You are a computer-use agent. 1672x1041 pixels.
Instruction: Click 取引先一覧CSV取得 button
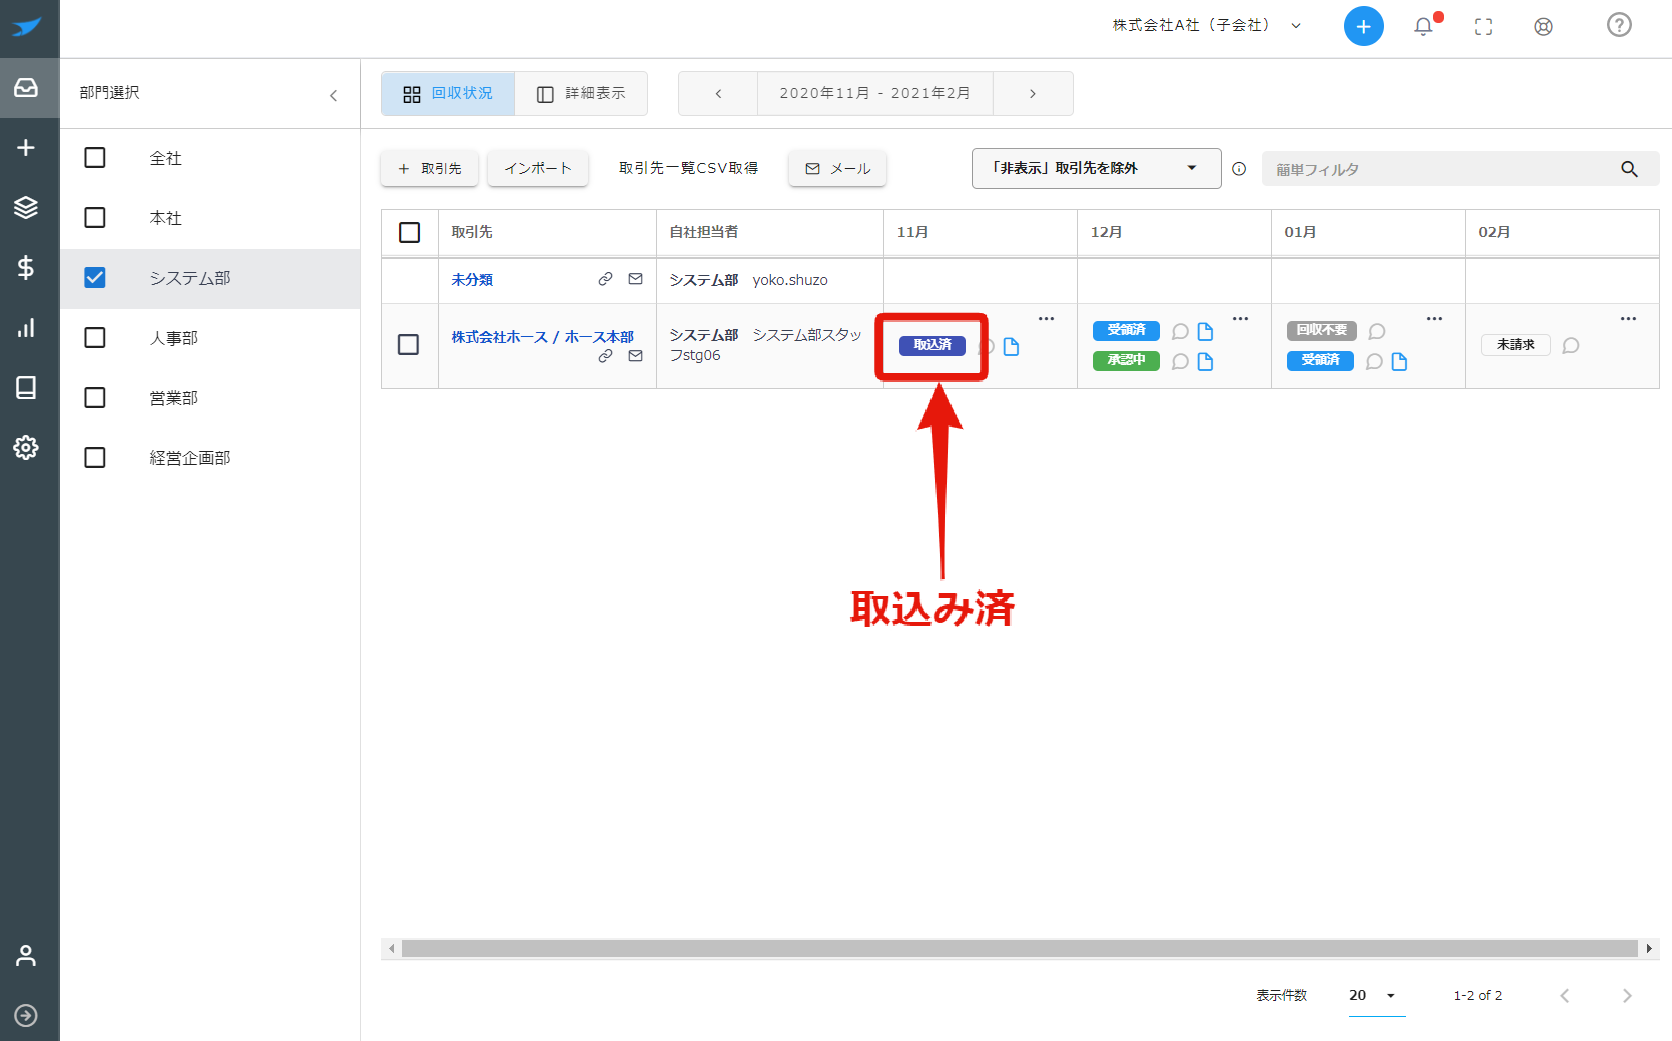tap(688, 169)
